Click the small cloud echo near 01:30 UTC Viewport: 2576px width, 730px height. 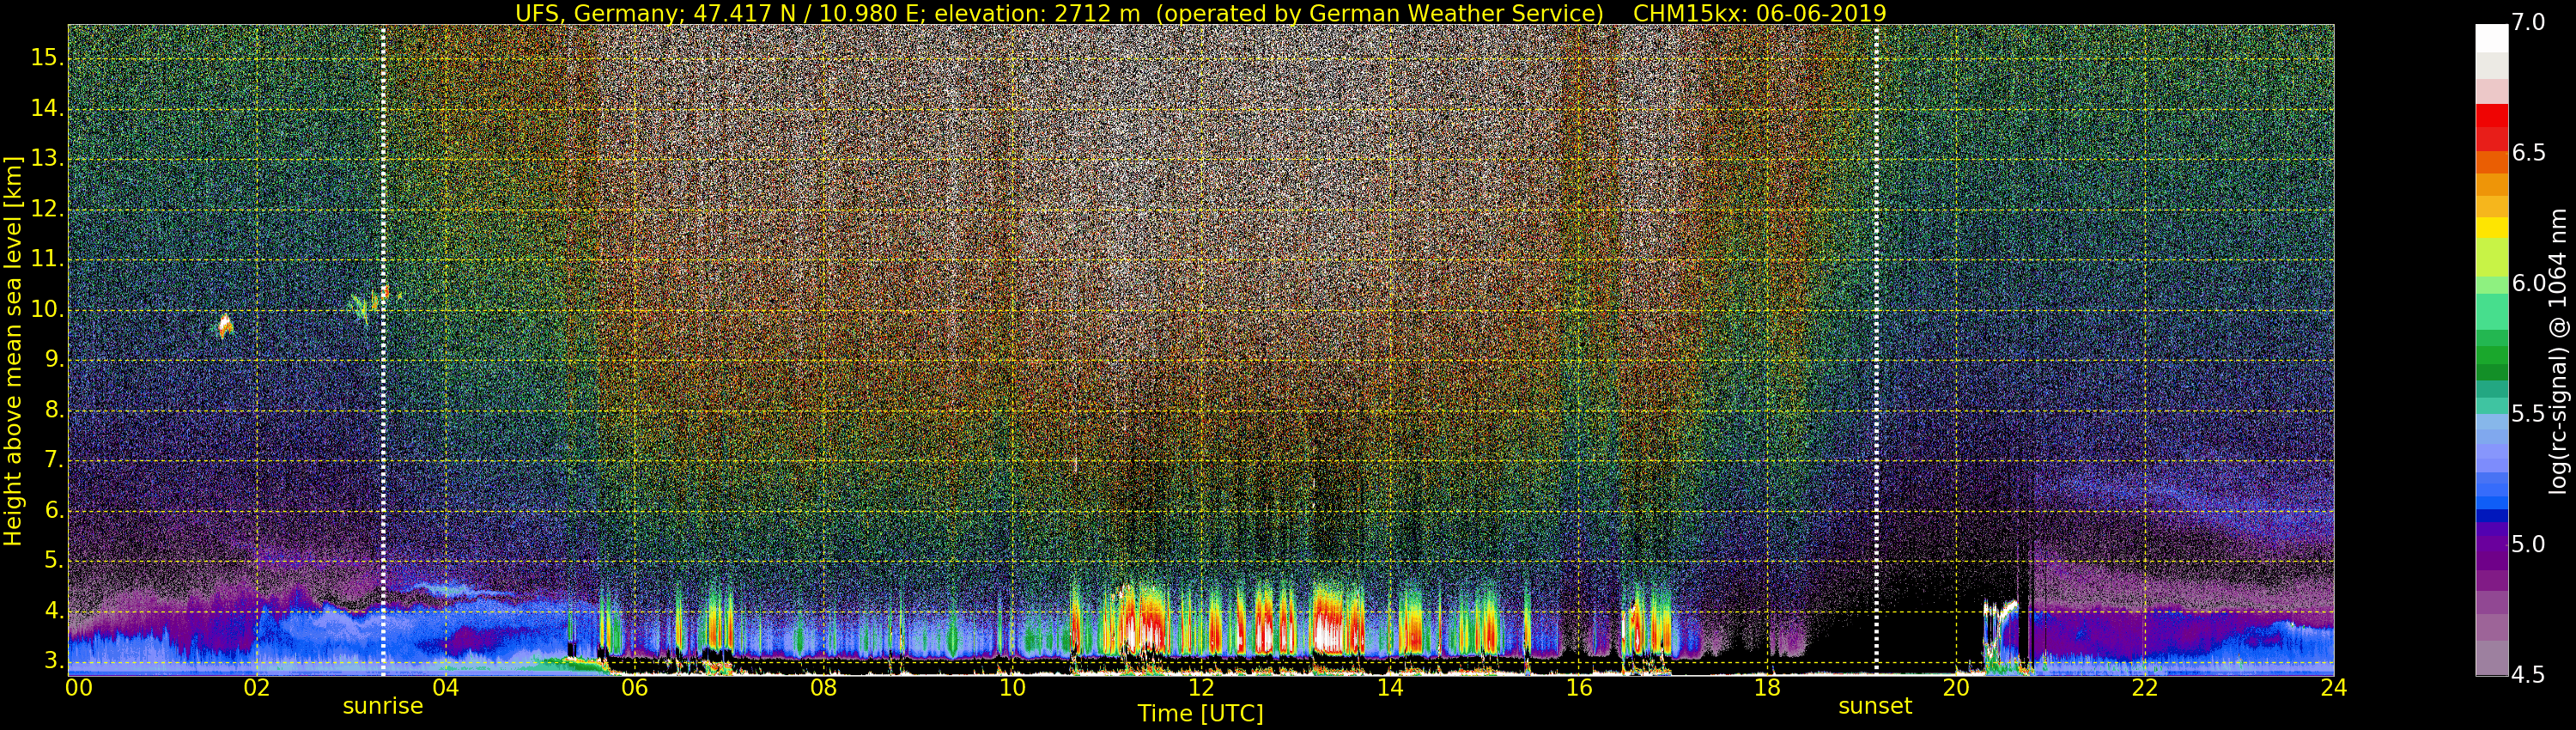tap(225, 325)
